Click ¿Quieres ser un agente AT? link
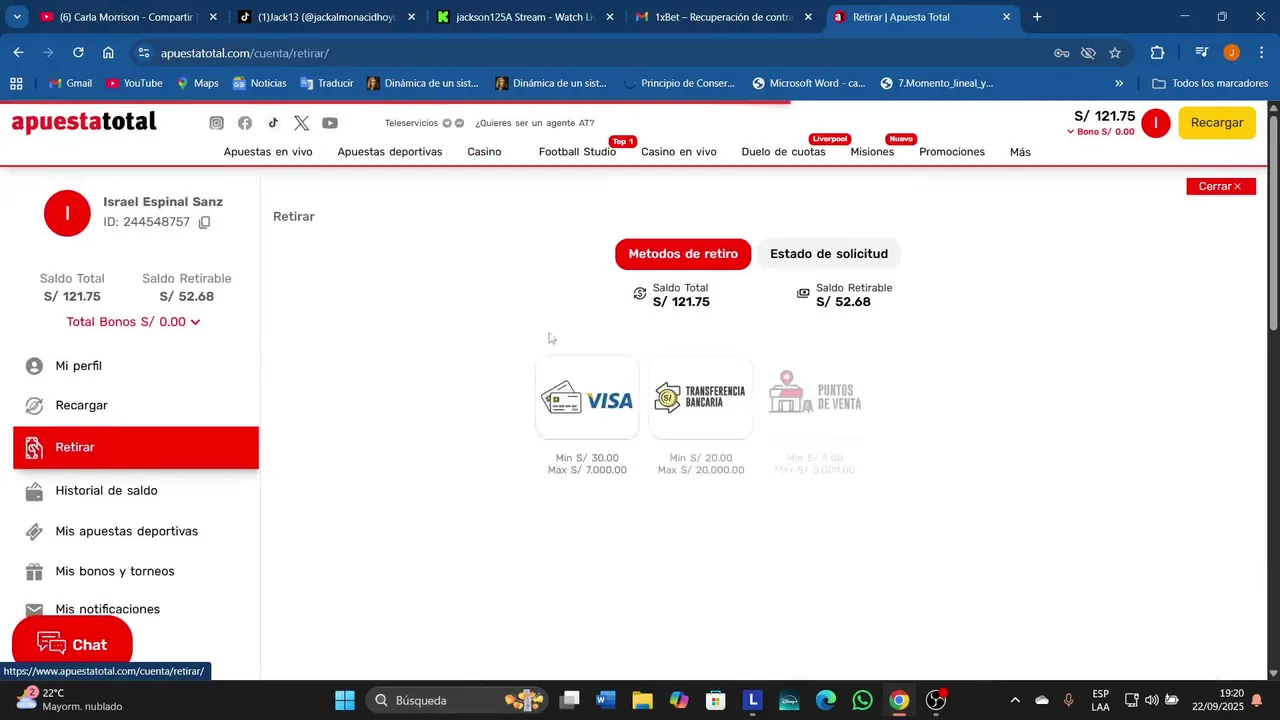 pyautogui.click(x=534, y=123)
